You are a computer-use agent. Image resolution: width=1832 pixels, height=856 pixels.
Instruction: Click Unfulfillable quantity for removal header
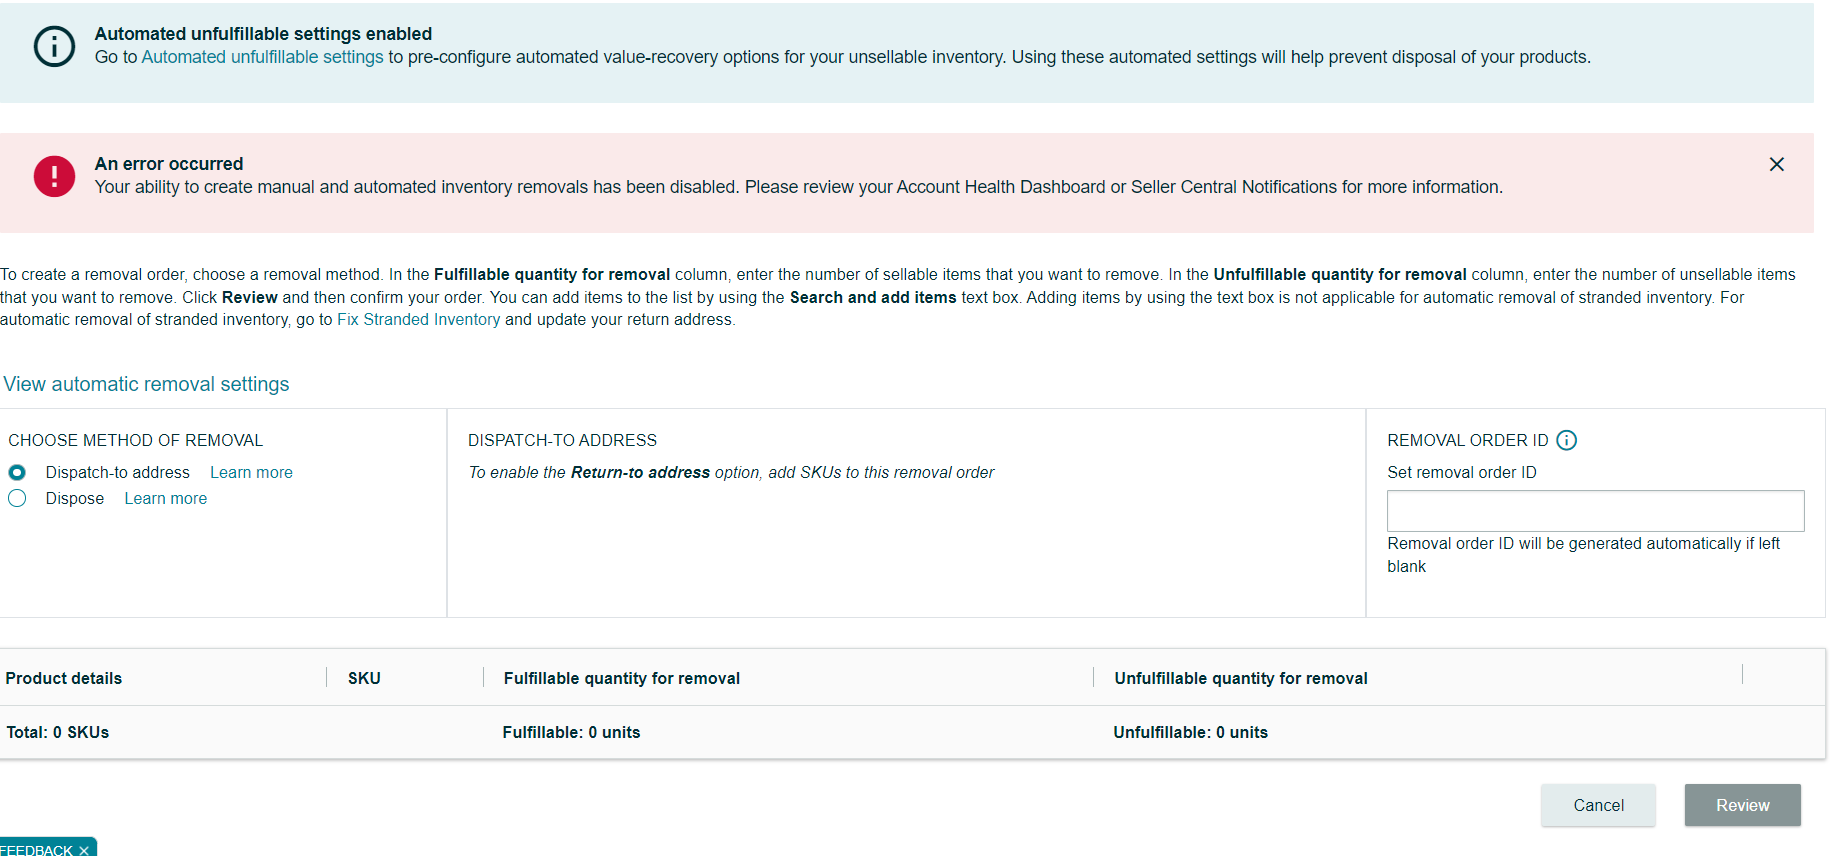click(1241, 678)
